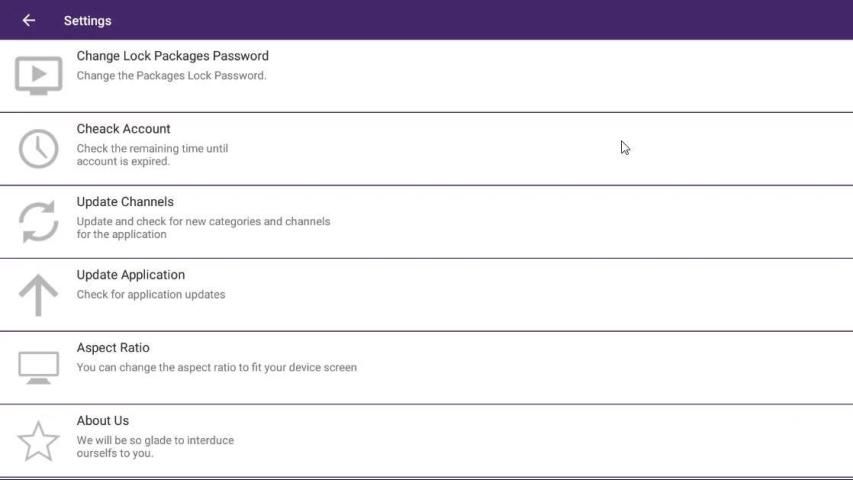Open Change Lock Packages Password
Image resolution: width=853 pixels, height=480 pixels.
click(x=172, y=56)
